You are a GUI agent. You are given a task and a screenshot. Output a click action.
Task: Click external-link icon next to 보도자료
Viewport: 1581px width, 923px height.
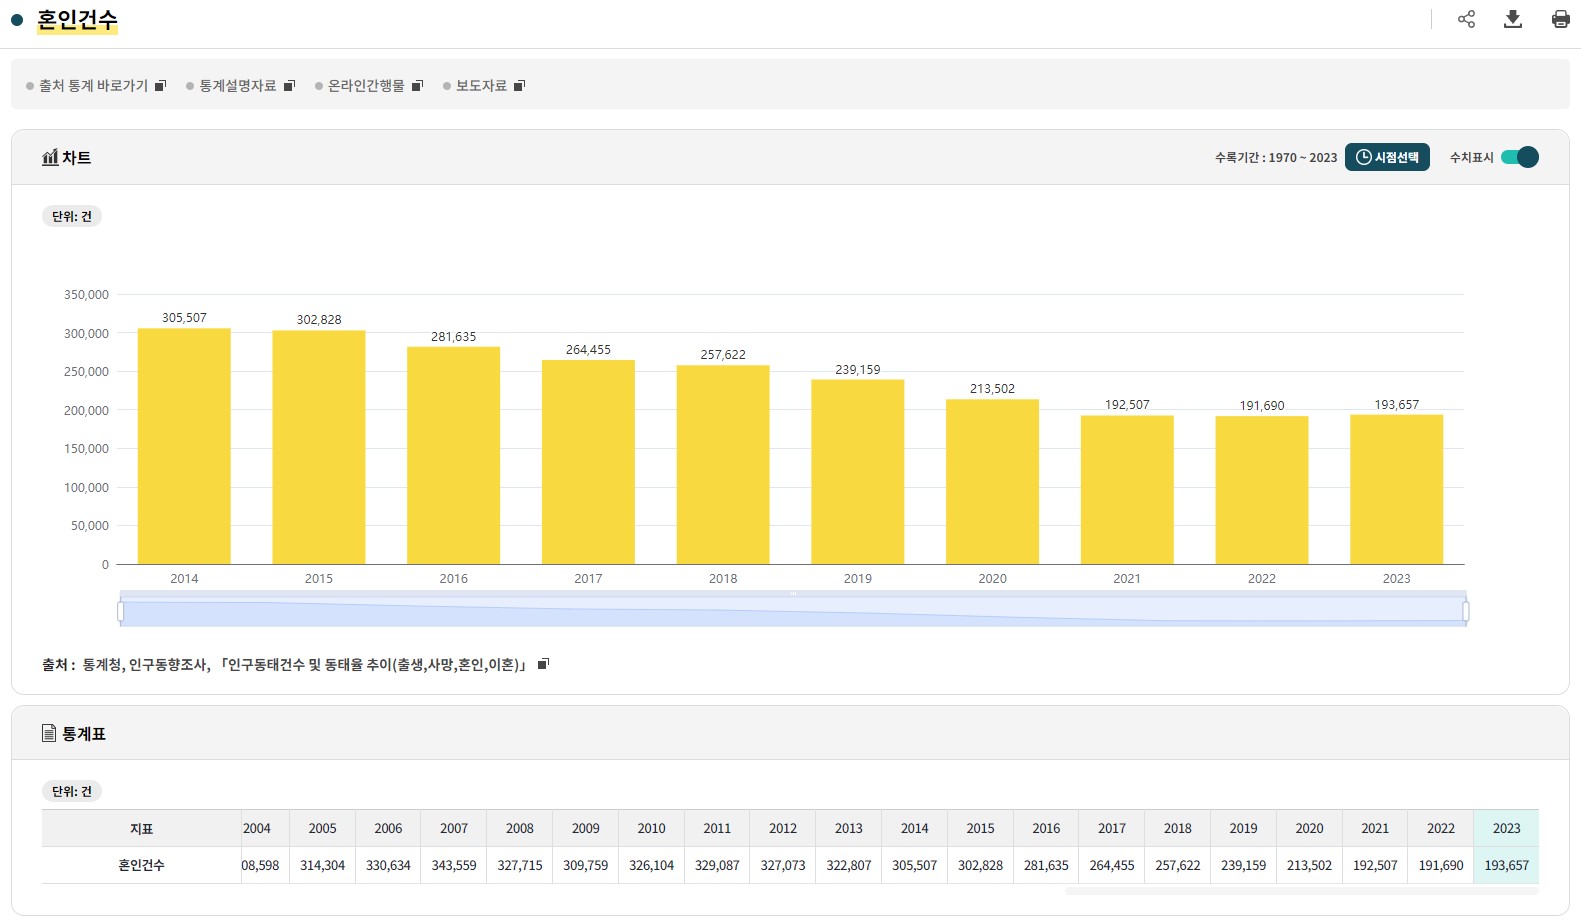click(x=519, y=86)
